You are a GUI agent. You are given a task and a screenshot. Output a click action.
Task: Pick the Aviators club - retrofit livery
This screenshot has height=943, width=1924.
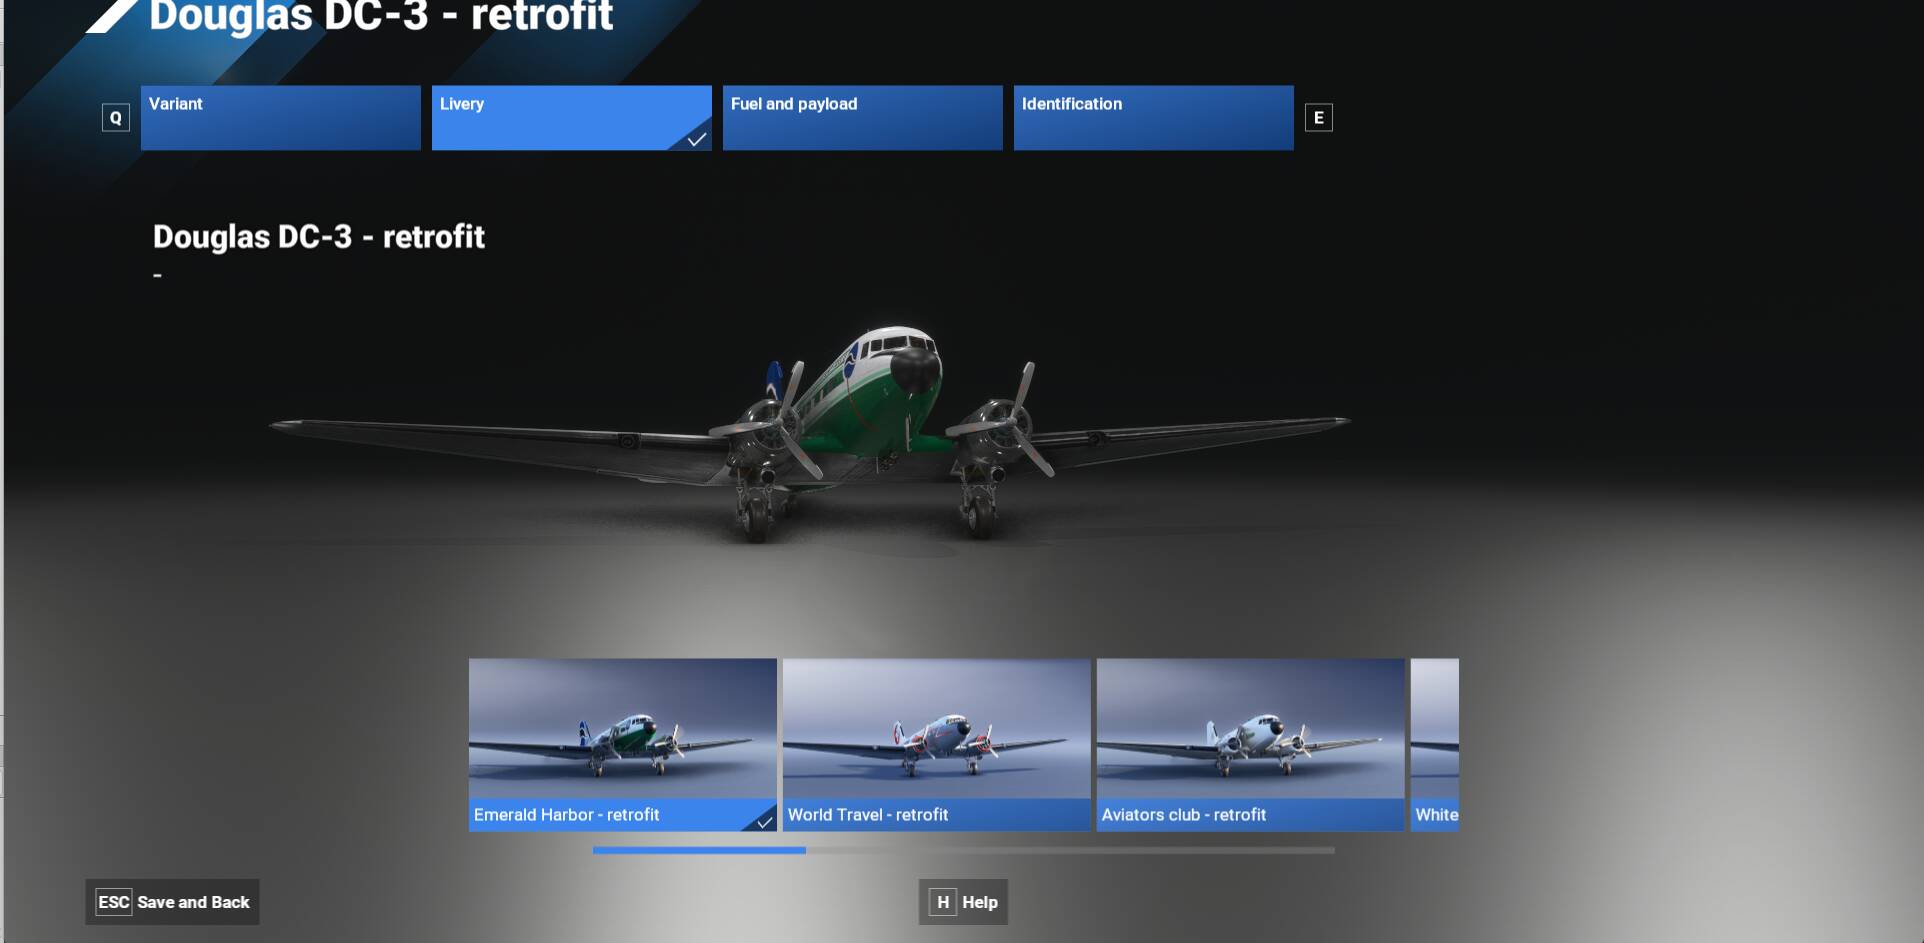pos(1251,745)
